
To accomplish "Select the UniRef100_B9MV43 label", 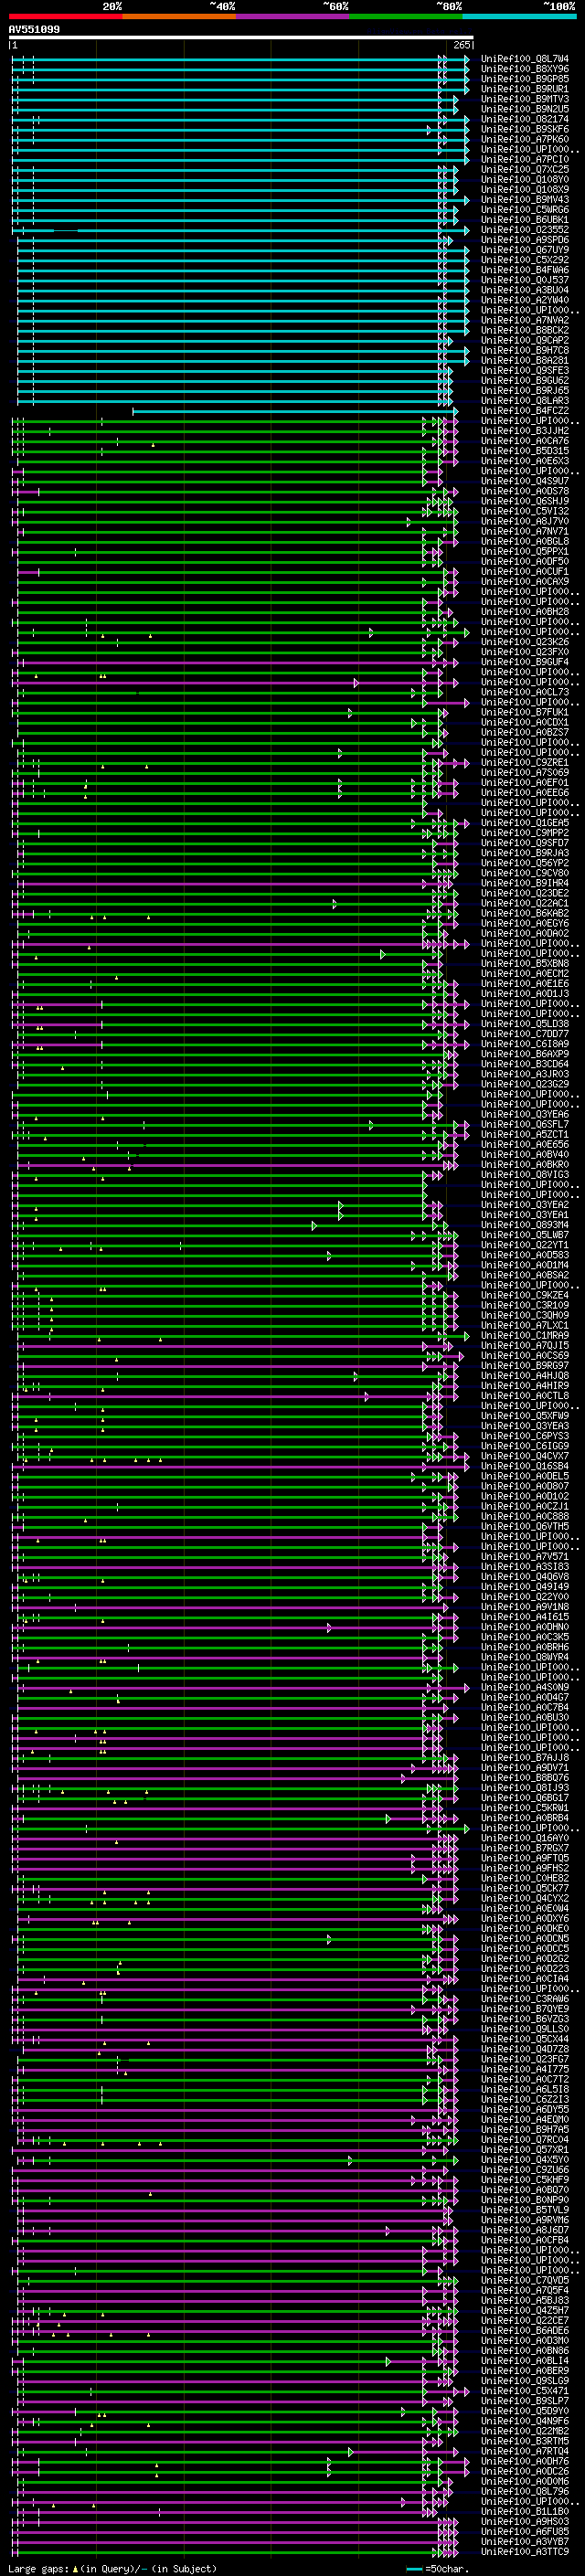I will (525, 199).
